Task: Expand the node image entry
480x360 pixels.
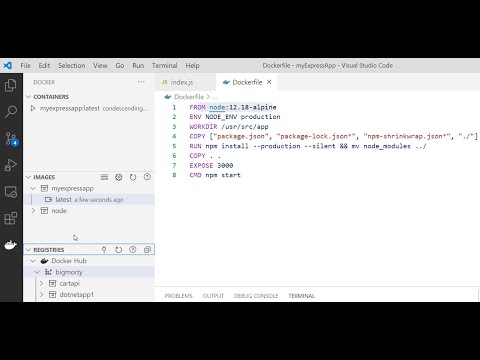Action: pos(33,211)
